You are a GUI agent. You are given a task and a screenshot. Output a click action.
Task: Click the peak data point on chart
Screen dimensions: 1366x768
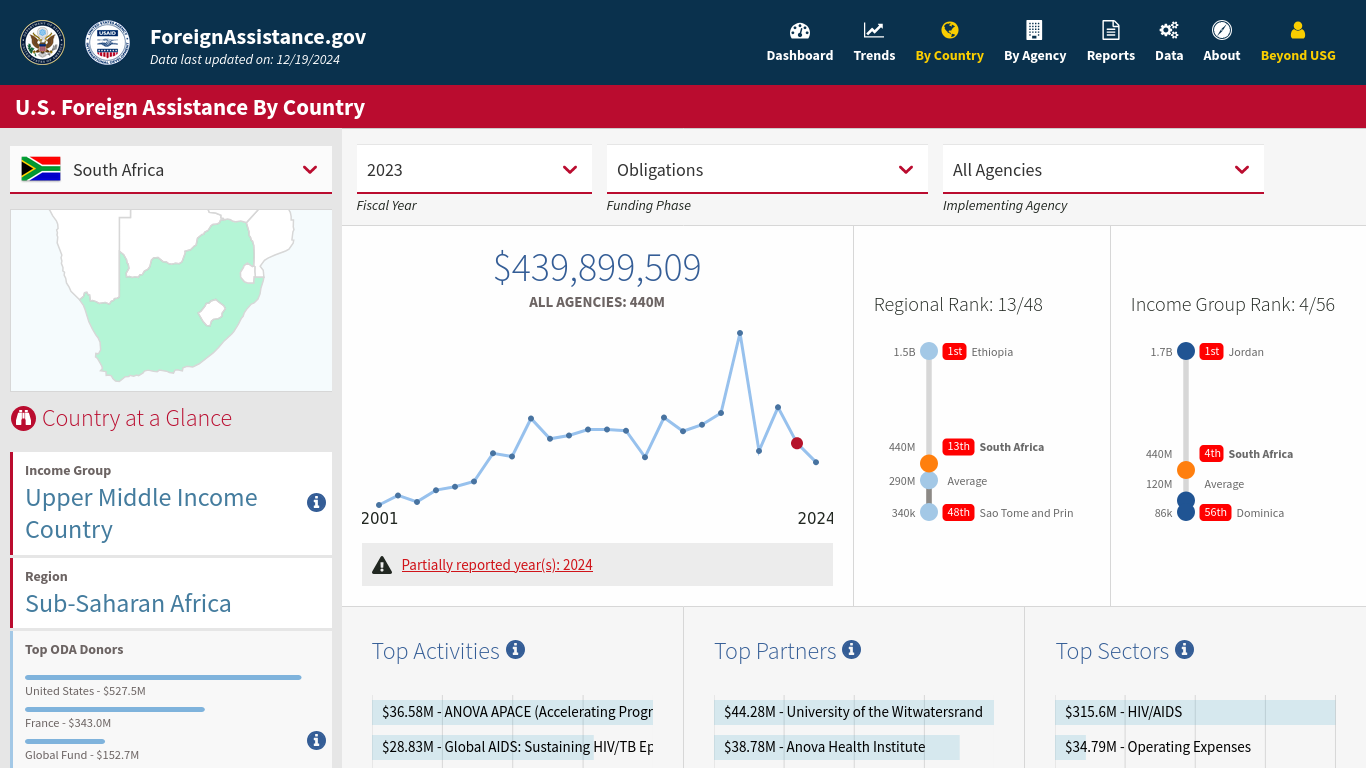(x=740, y=333)
